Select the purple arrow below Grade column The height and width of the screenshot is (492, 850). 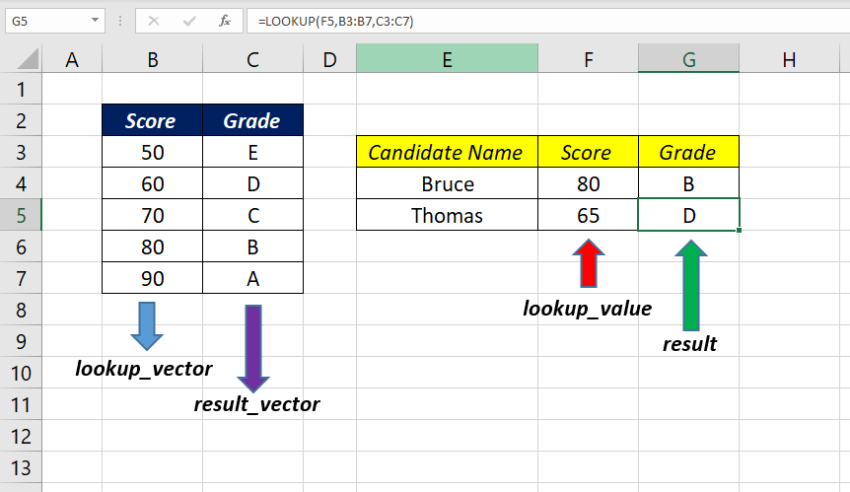[x=252, y=346]
